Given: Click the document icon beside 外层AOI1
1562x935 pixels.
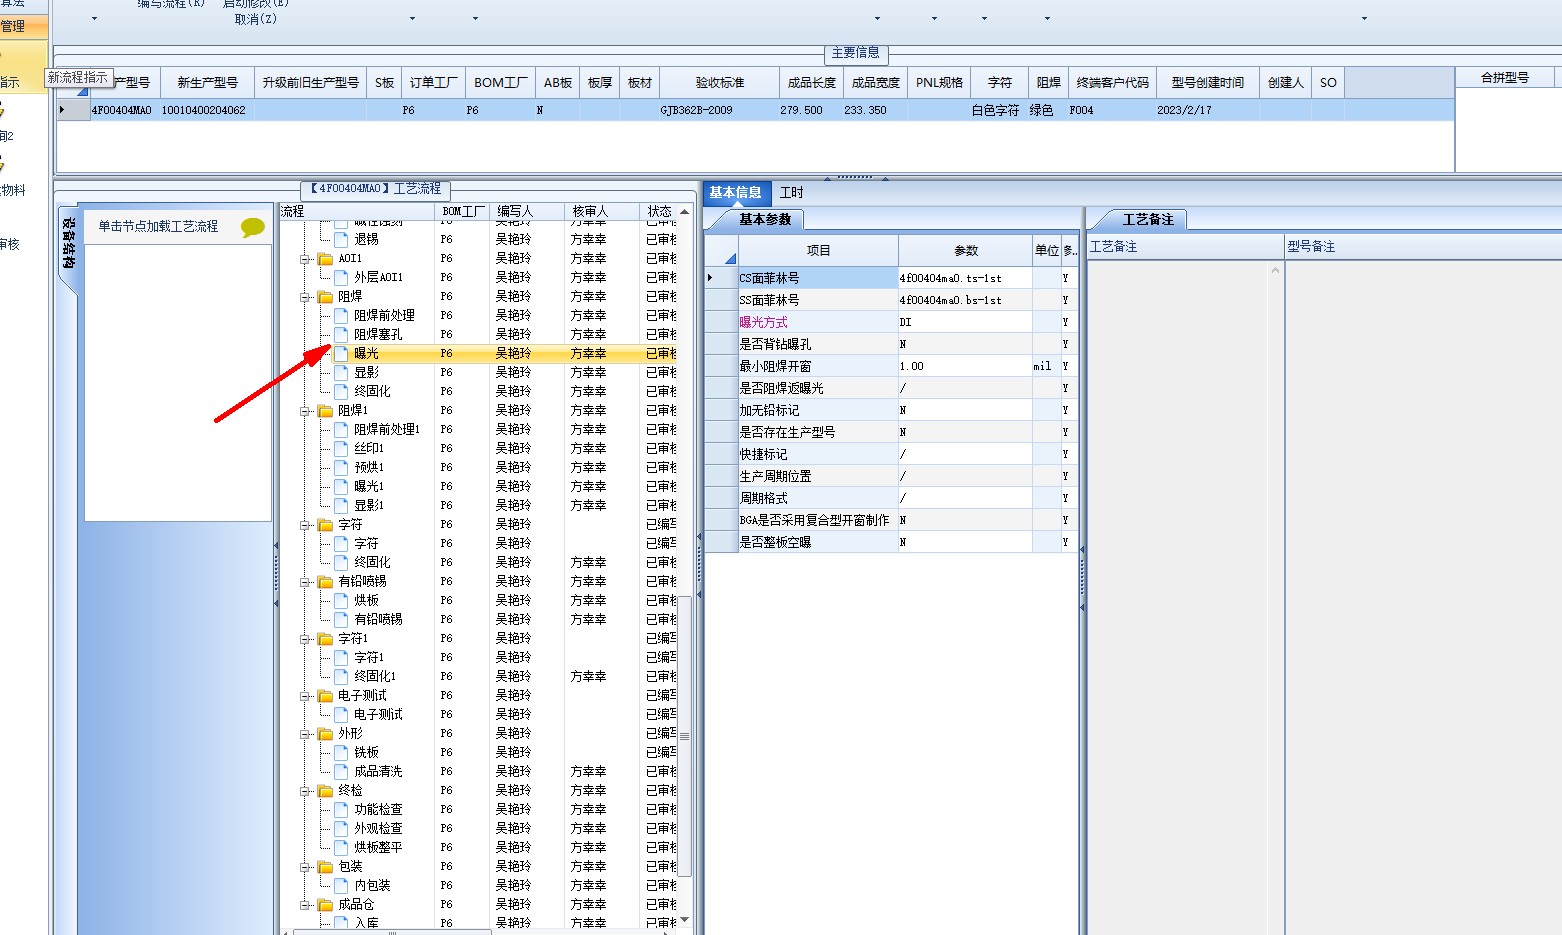Looking at the screenshot, I should coord(341,277).
